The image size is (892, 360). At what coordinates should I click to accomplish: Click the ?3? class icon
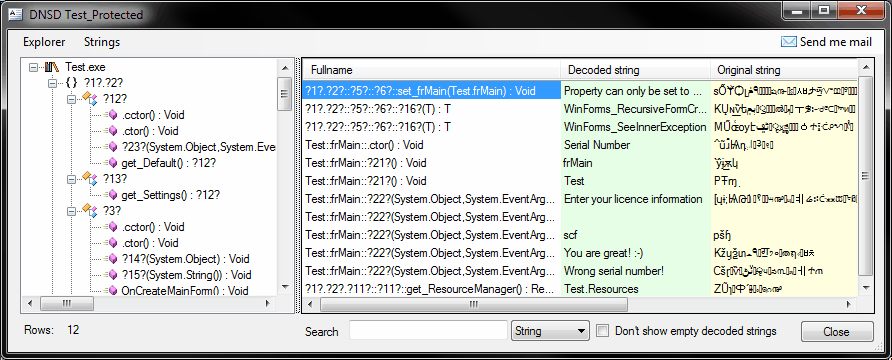[90, 211]
